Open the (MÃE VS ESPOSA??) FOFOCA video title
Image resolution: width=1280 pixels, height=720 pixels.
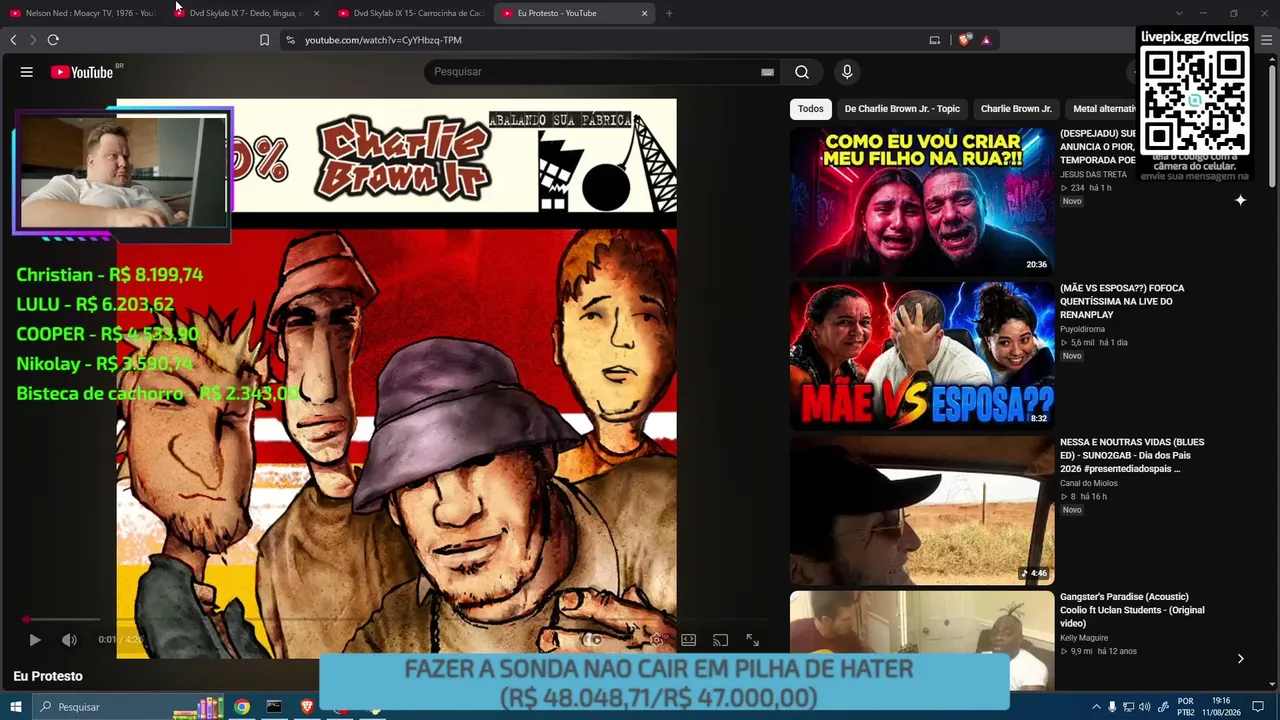[x=1122, y=301]
